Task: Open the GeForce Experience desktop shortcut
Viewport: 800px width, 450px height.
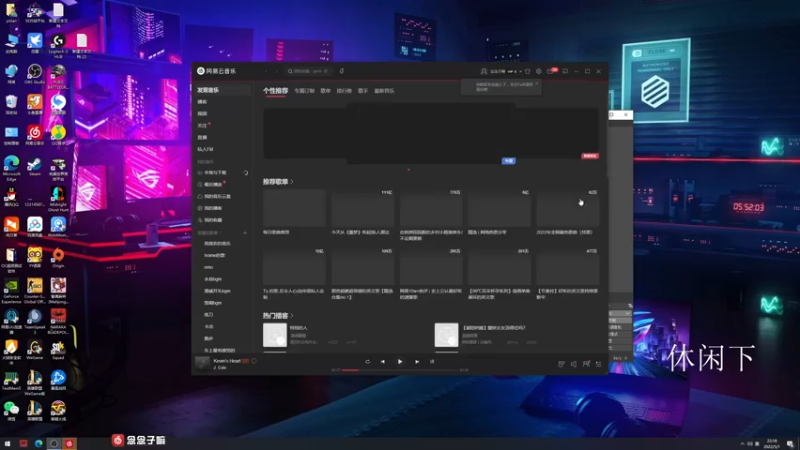Action: coord(11,291)
